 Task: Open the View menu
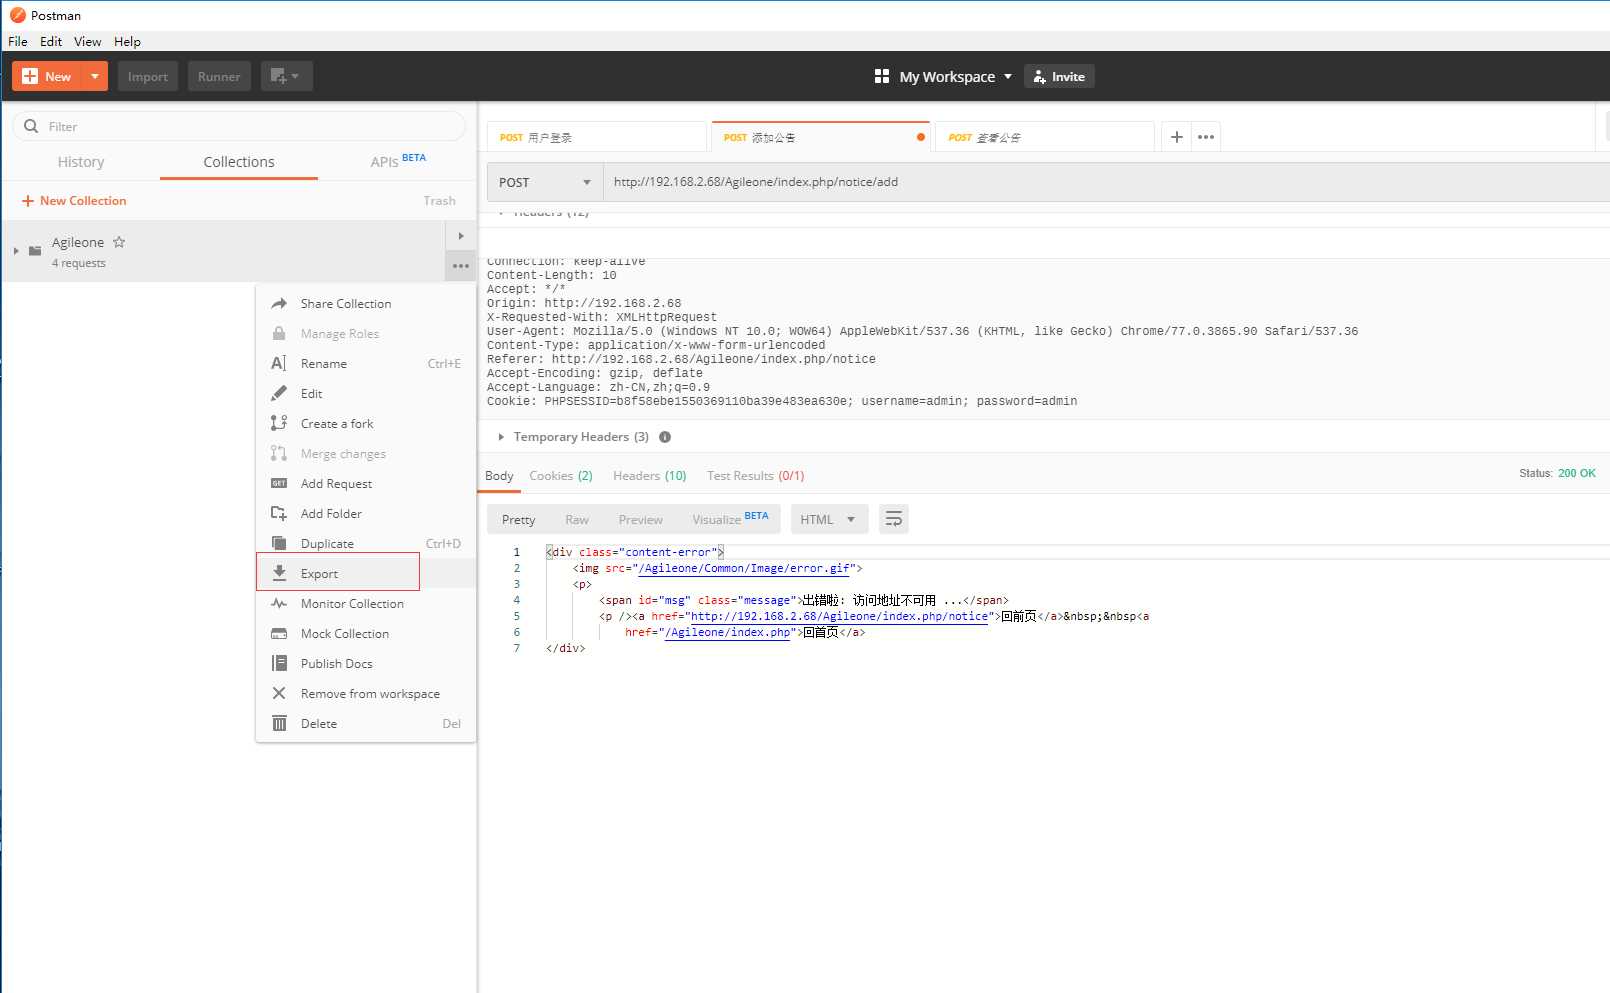pyautogui.click(x=87, y=41)
